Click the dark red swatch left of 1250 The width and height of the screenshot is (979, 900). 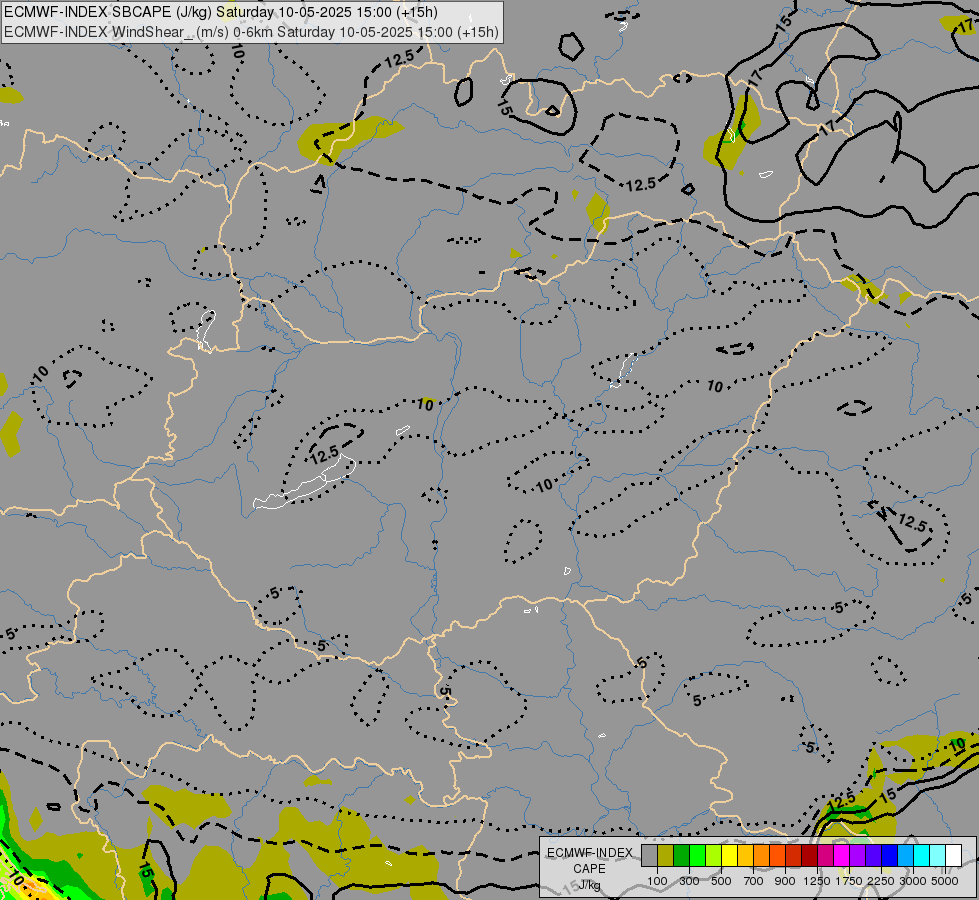tap(810, 856)
